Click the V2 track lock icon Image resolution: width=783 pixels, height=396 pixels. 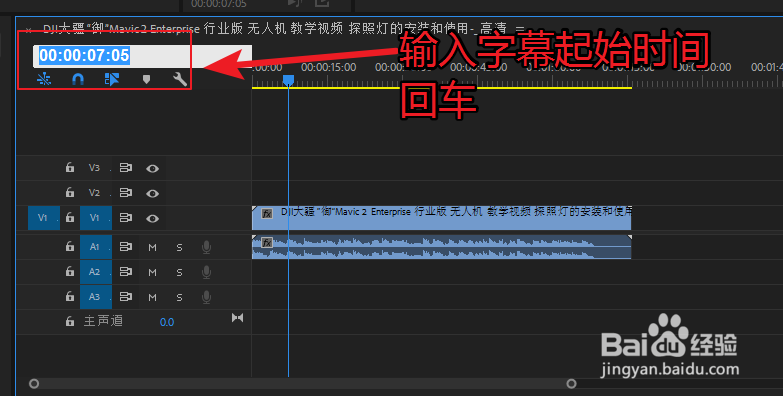pos(70,193)
